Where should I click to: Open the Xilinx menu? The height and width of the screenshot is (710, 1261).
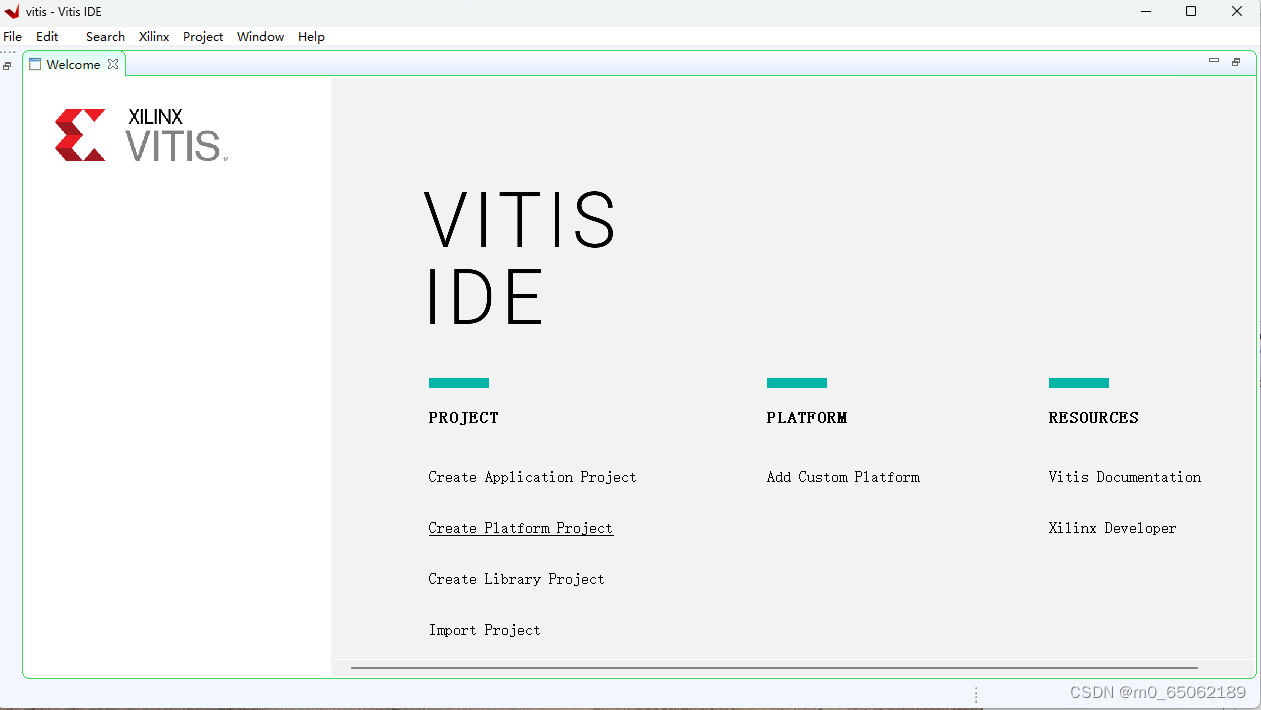click(x=153, y=36)
